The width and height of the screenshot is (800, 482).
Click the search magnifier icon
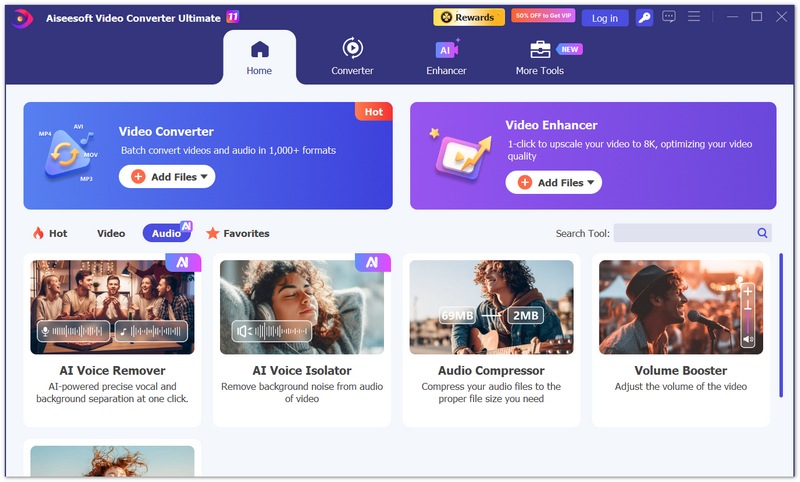762,233
